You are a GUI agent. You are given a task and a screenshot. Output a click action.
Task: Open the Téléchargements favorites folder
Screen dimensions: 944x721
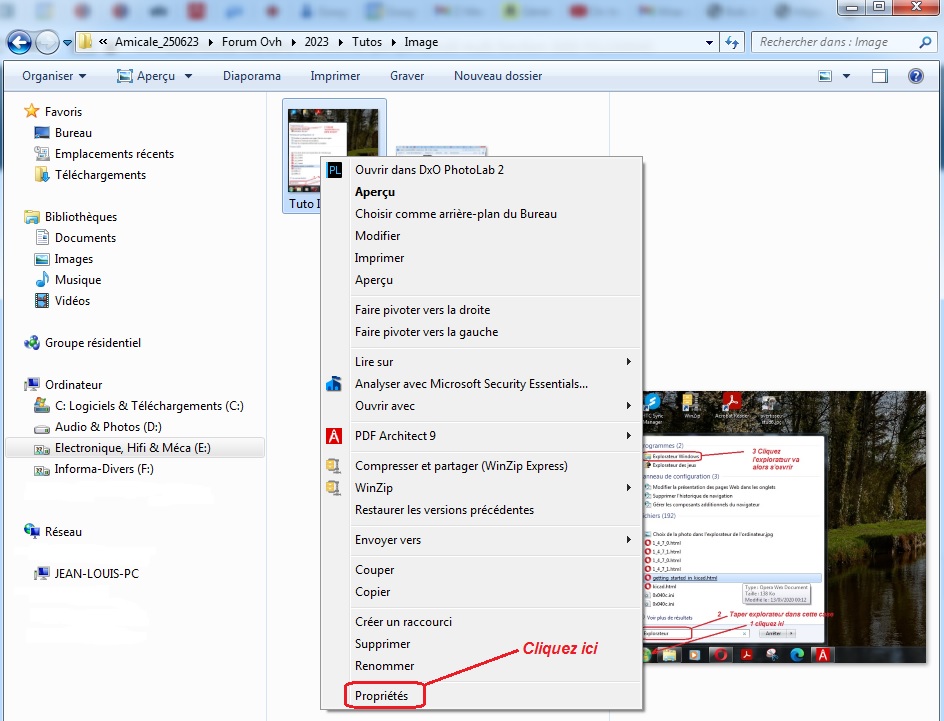[100, 175]
